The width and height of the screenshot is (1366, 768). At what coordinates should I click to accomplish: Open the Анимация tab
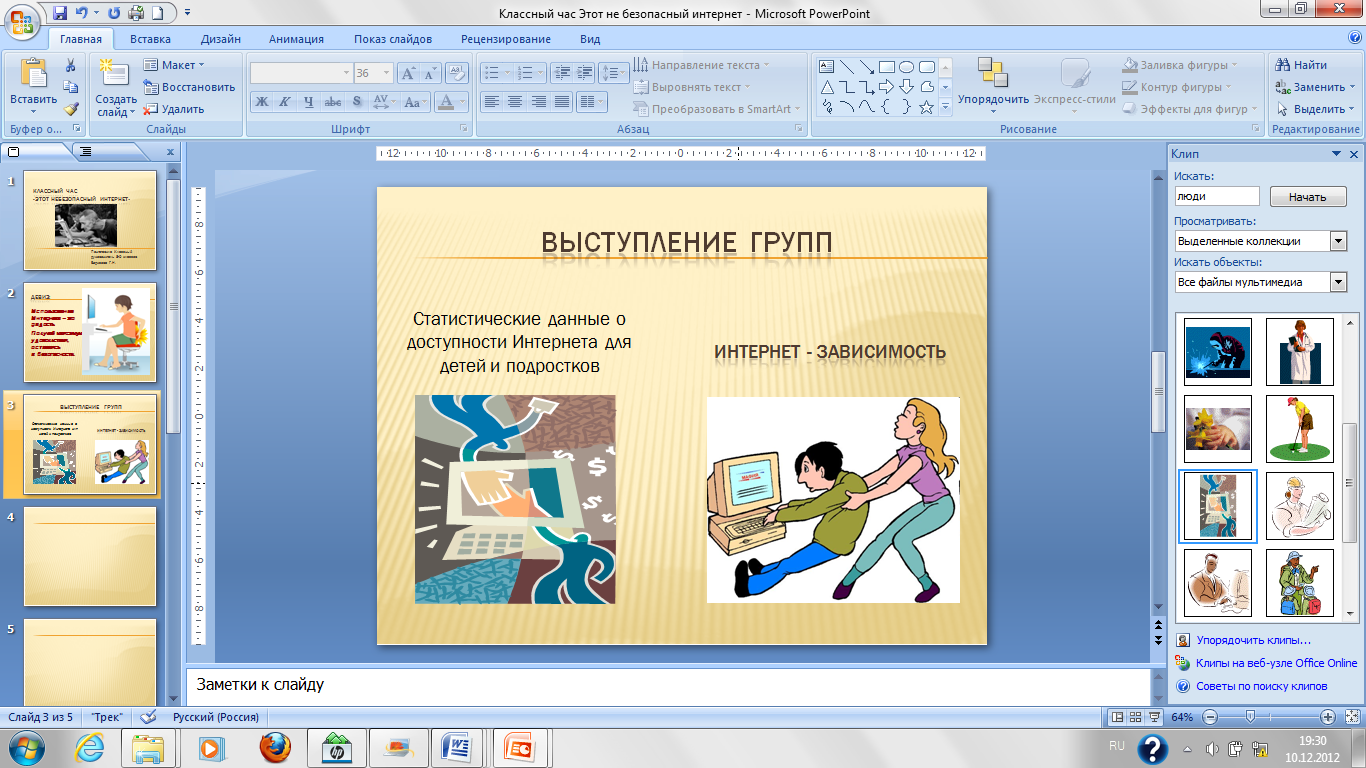pos(296,39)
